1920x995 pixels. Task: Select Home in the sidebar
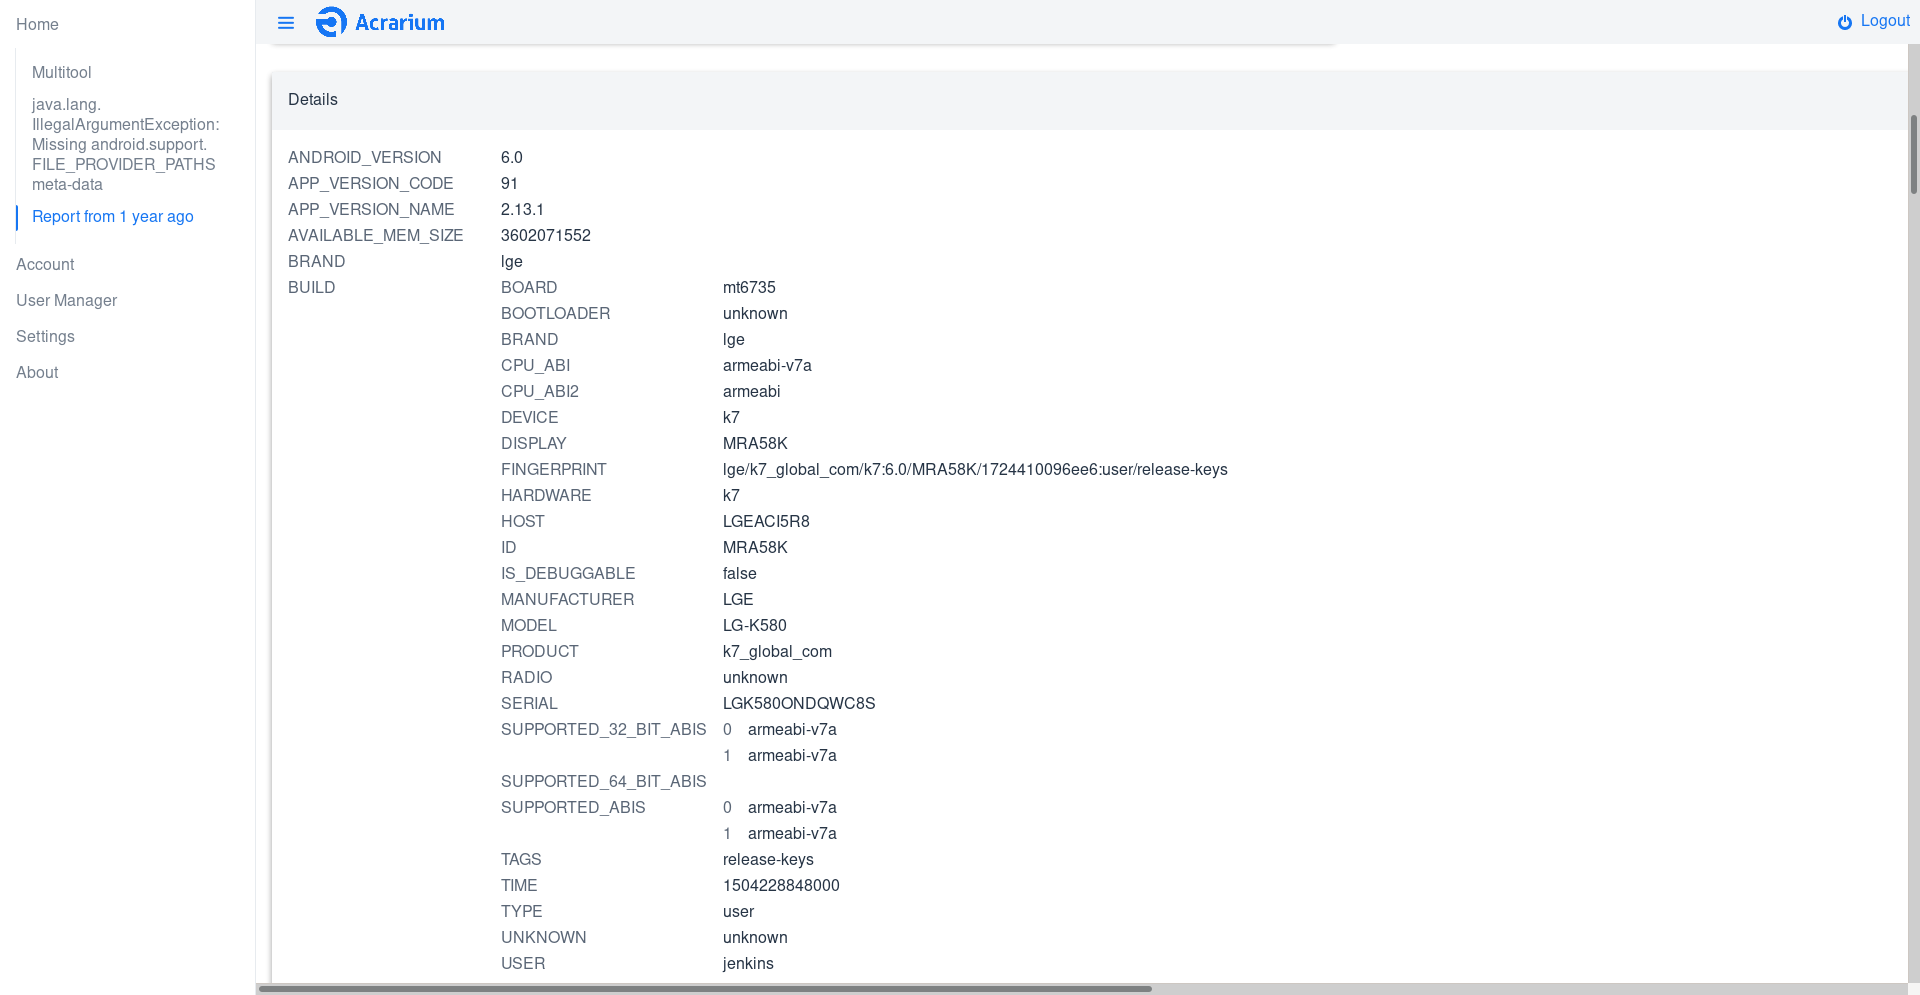pos(37,24)
